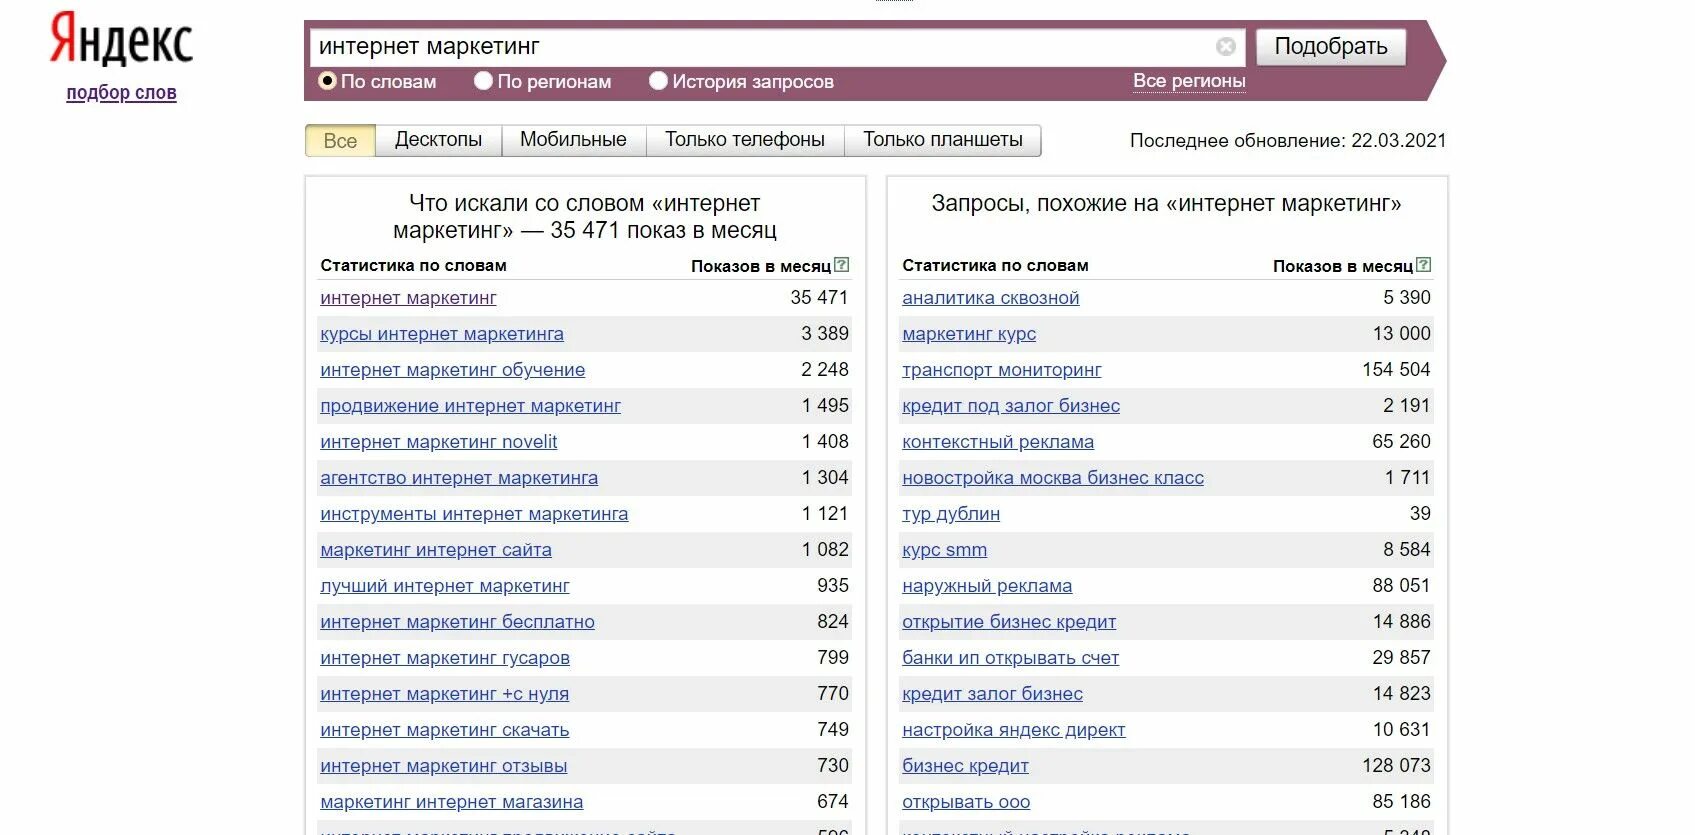
Task: Open тур дублин link
Action: coord(951,514)
